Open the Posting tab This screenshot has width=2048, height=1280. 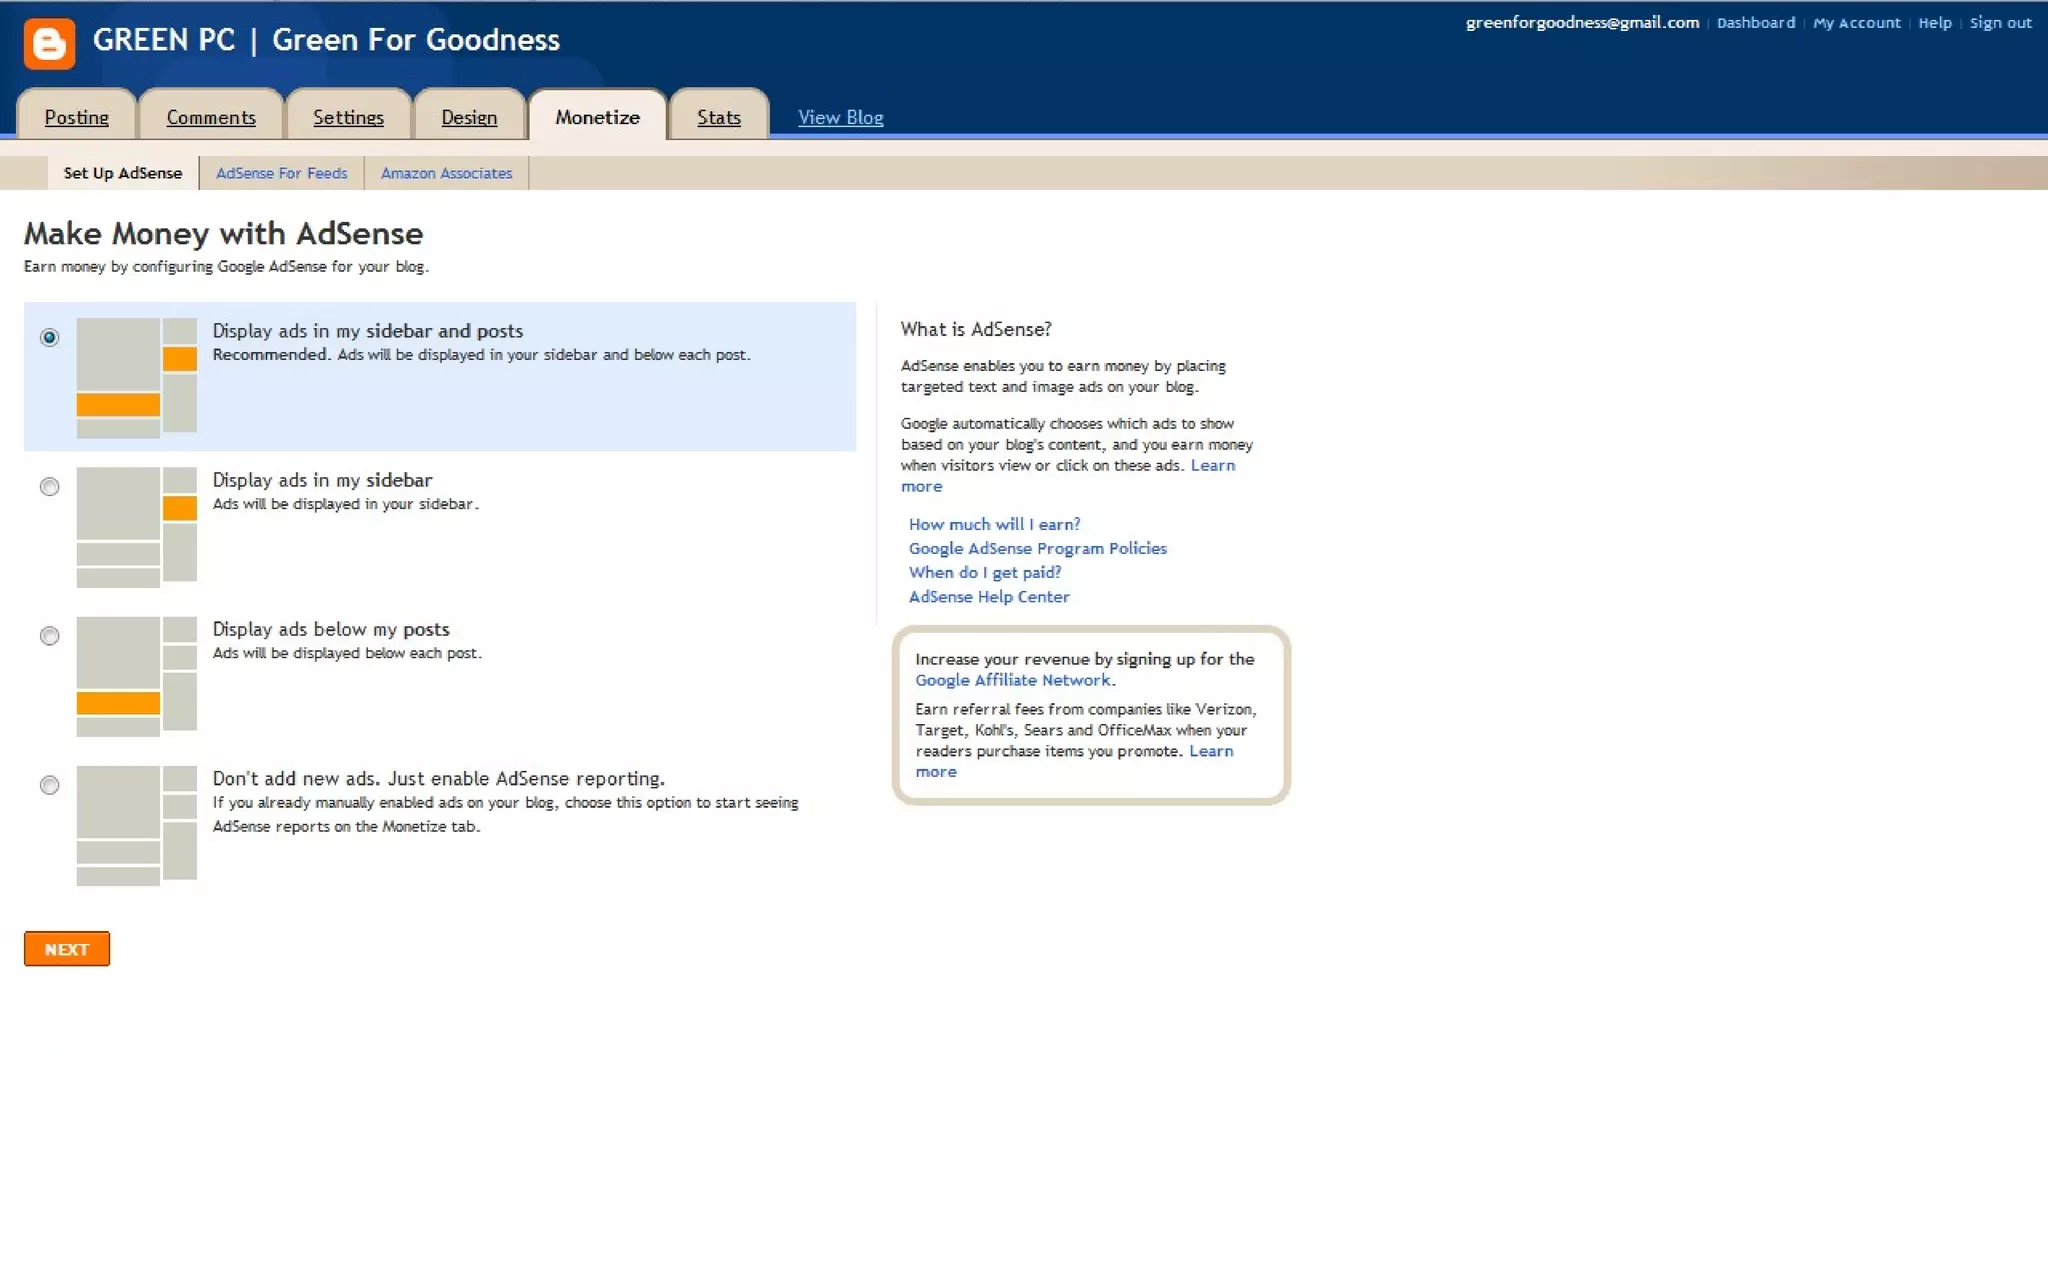77,117
